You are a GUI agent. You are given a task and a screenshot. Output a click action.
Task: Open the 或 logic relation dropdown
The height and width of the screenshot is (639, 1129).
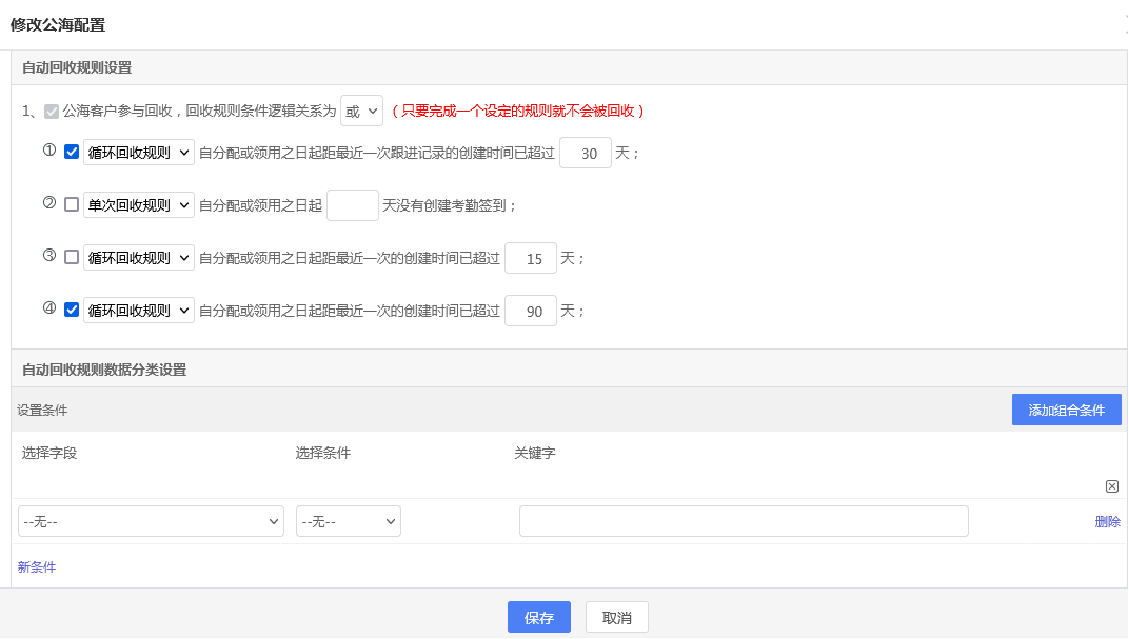361,111
